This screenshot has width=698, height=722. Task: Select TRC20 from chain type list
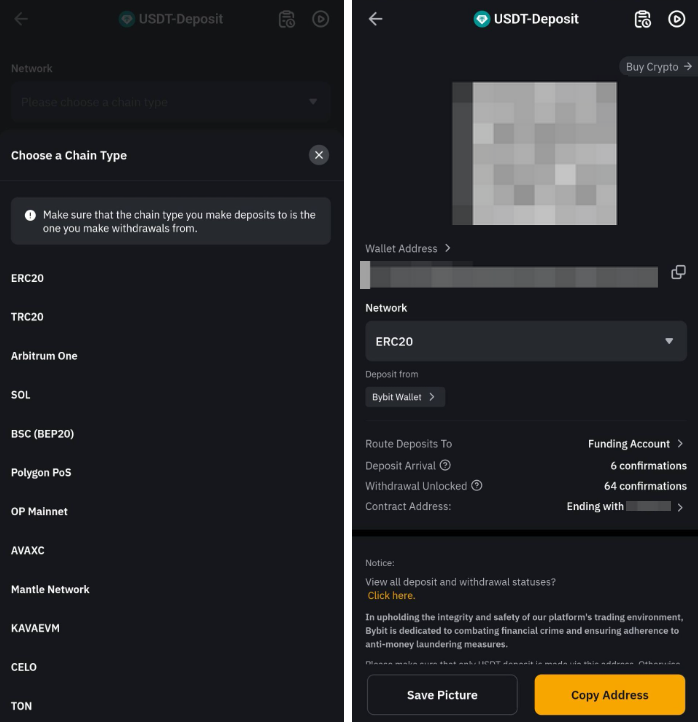pos(28,317)
